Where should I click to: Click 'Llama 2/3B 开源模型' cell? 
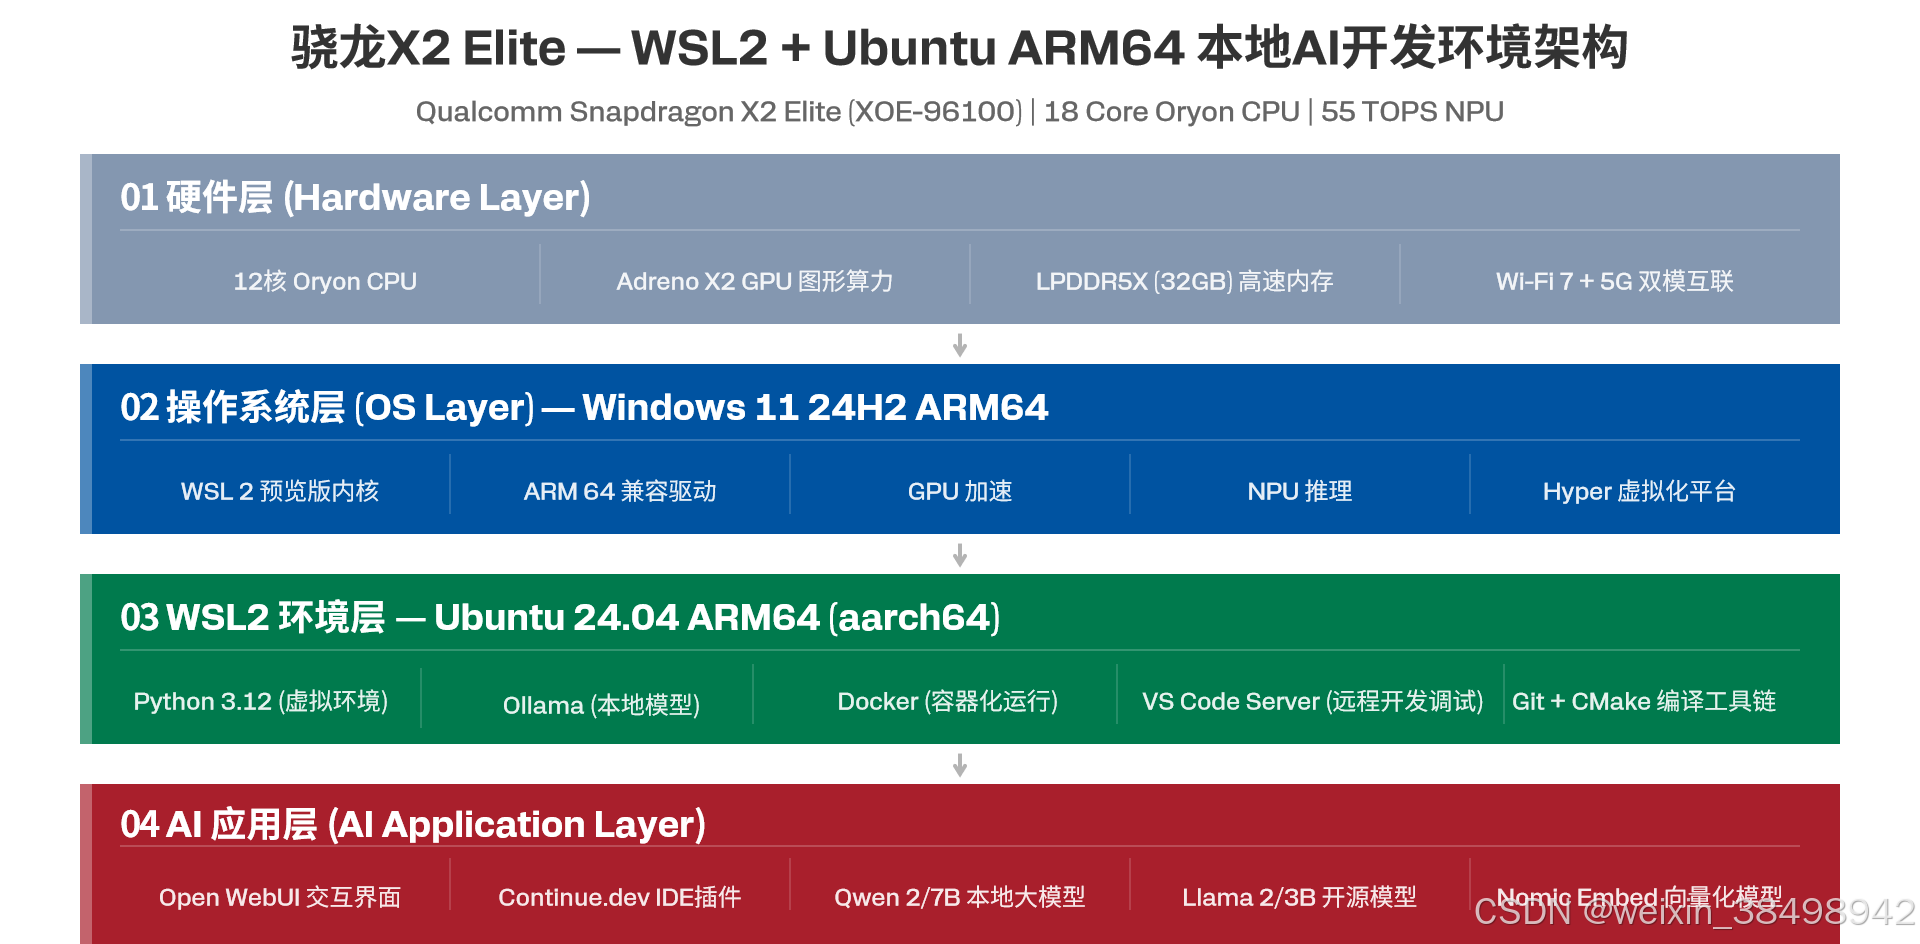pos(1300,897)
